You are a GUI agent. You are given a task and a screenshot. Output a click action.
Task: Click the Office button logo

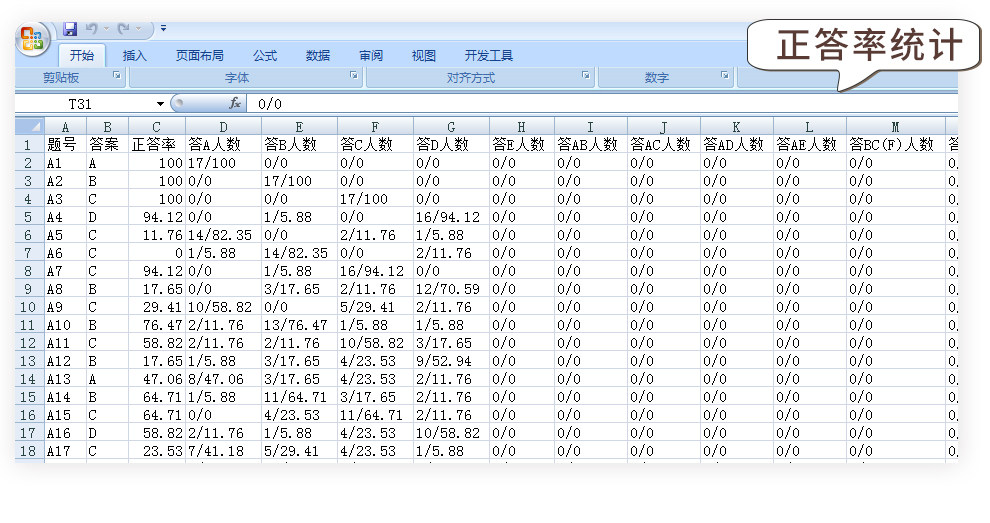(32, 39)
